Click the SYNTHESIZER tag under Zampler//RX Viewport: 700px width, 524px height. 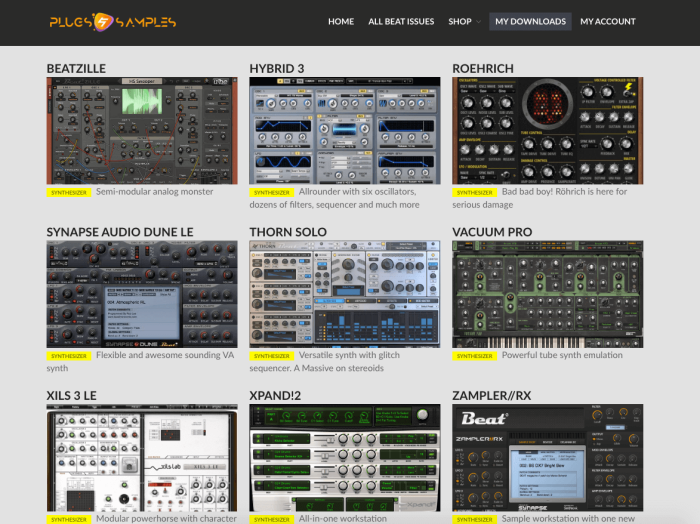click(475, 519)
